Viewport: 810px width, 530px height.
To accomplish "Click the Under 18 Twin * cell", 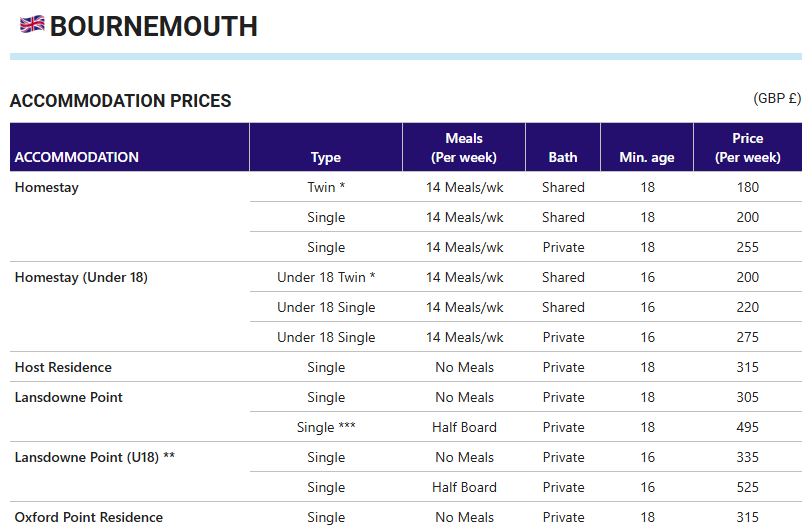I will click(326, 277).
